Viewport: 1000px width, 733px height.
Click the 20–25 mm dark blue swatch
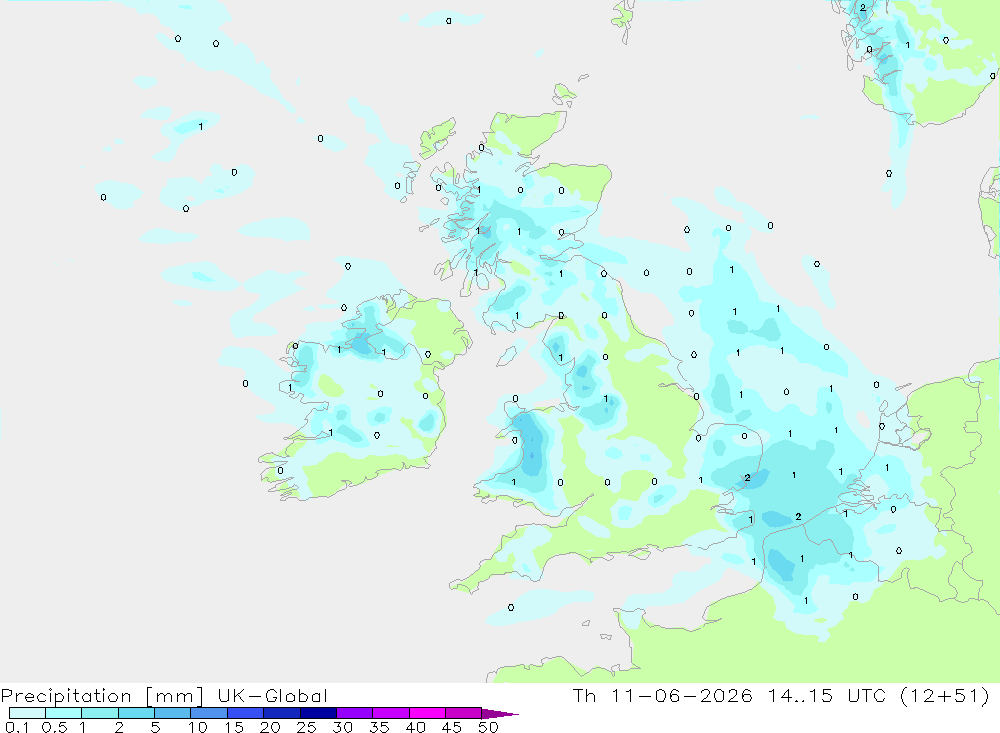282,713
